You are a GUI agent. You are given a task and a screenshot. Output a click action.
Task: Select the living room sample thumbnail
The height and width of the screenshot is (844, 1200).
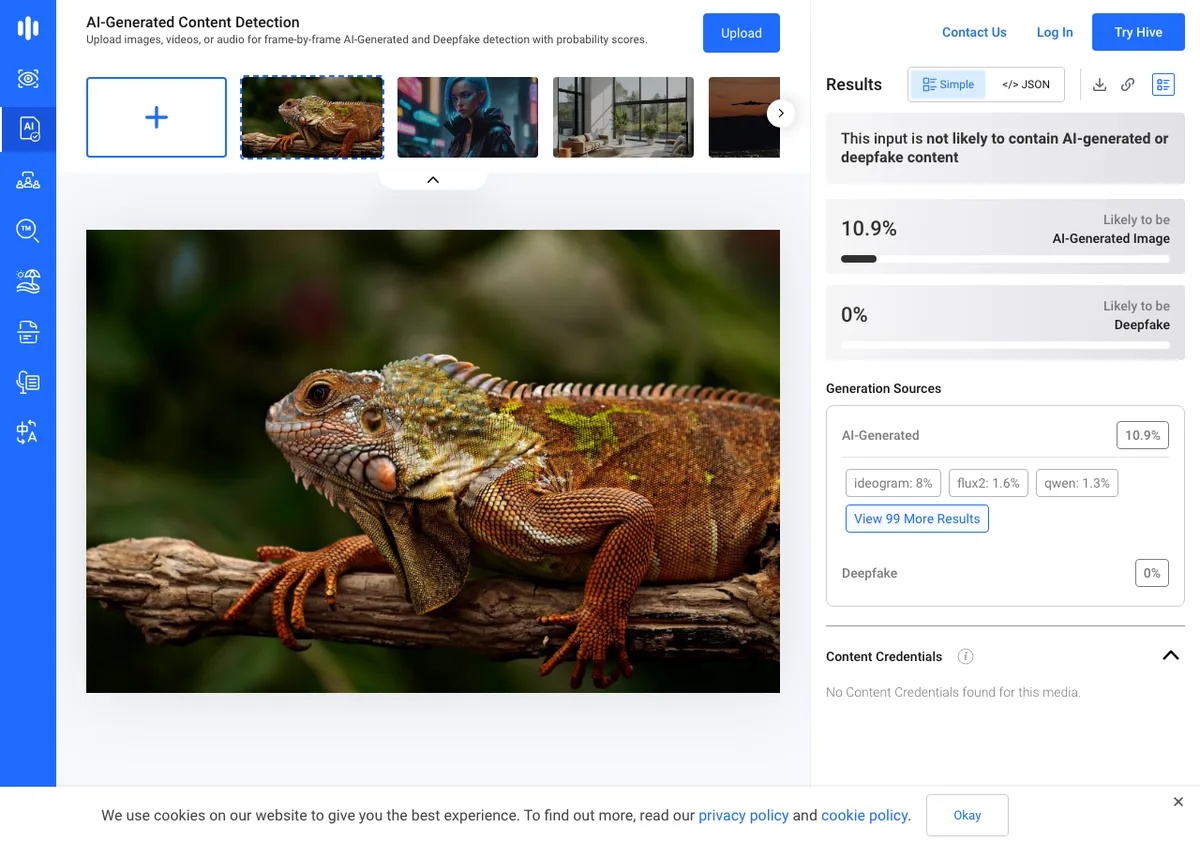point(623,117)
